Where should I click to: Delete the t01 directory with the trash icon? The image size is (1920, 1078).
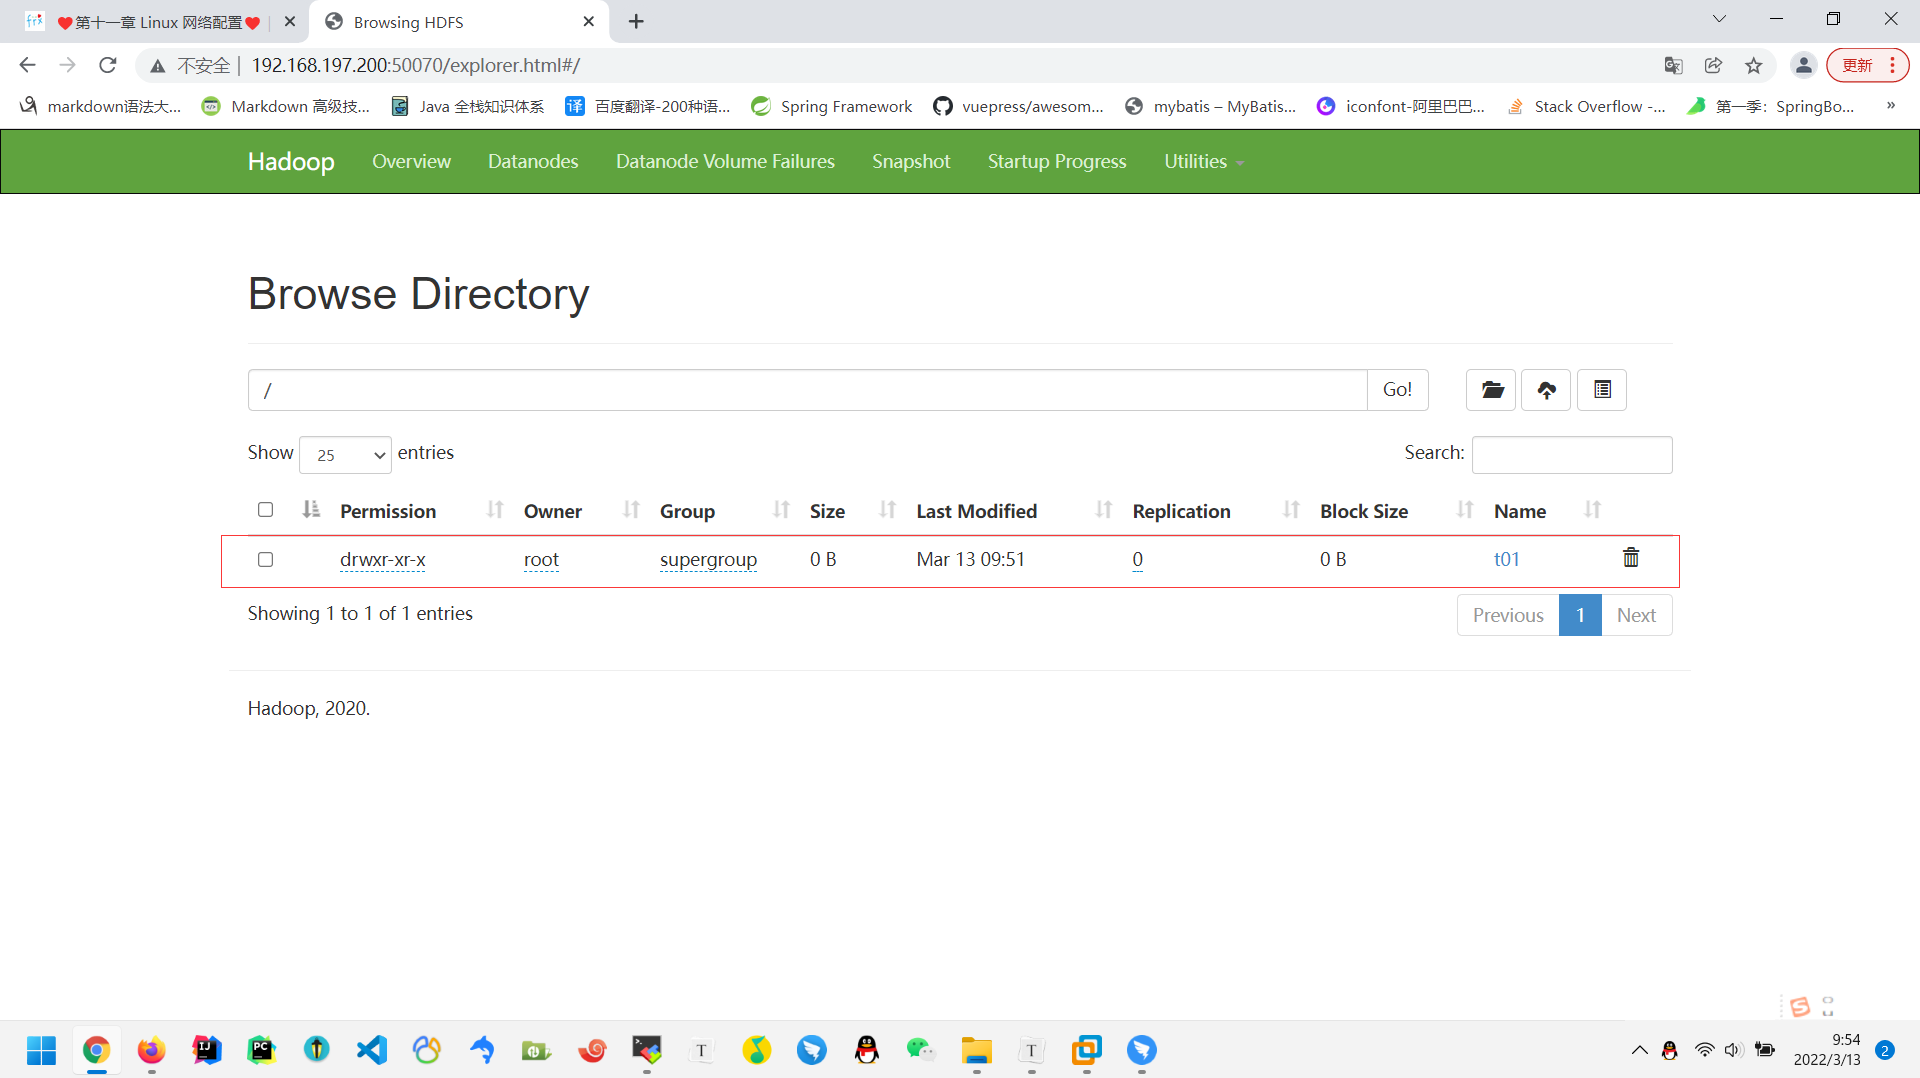coord(1631,558)
